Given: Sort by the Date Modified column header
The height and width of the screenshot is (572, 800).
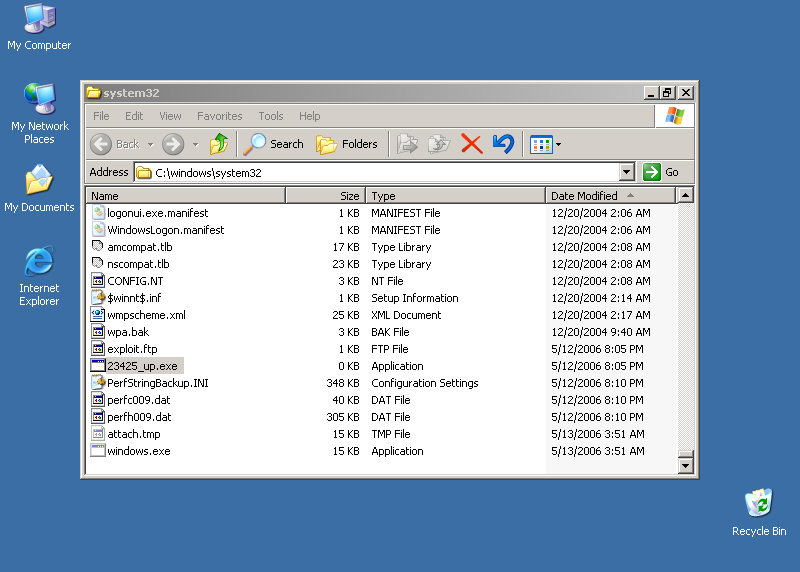Looking at the screenshot, I should click(x=611, y=196).
